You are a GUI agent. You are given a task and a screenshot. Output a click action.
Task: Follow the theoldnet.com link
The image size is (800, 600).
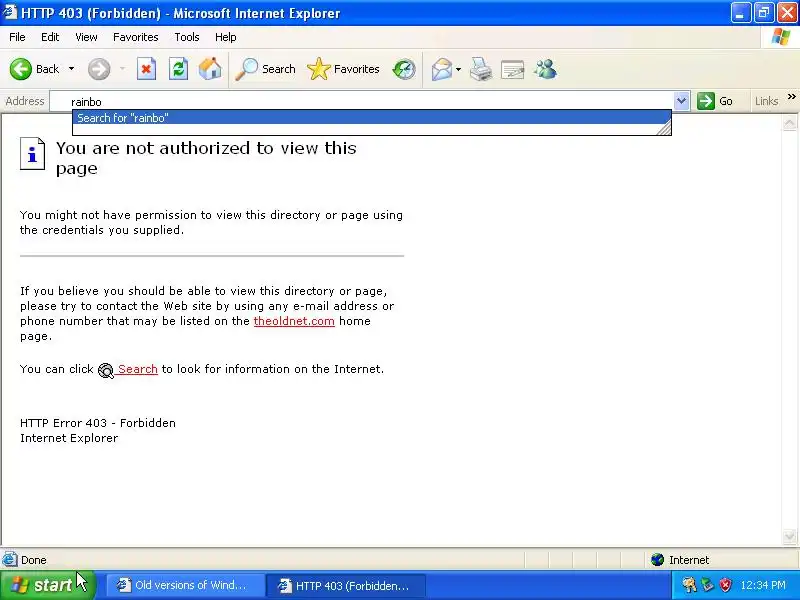(294, 321)
